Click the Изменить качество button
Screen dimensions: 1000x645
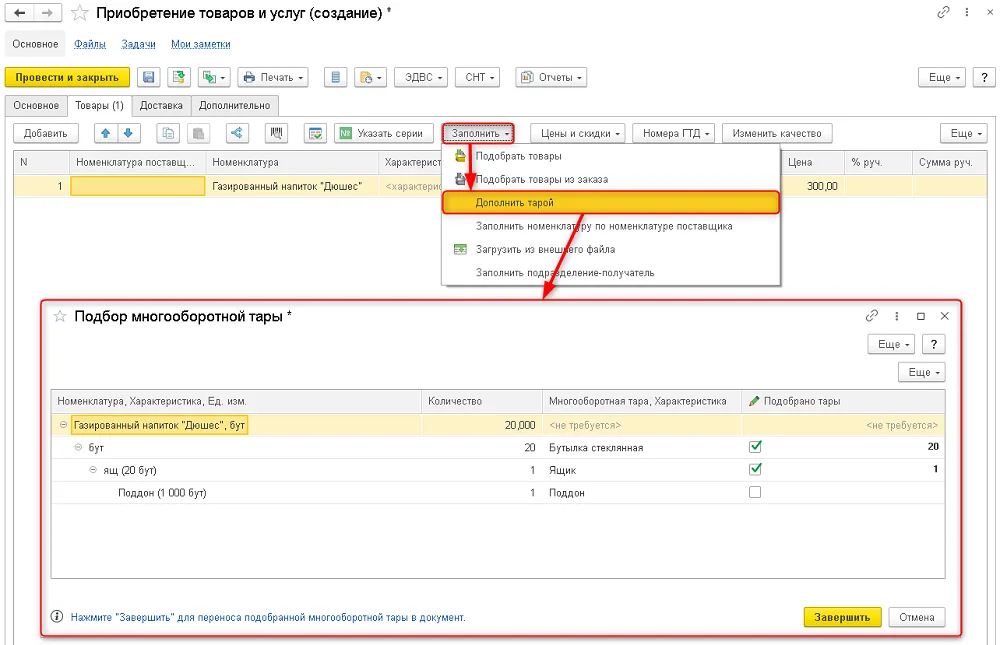tap(777, 133)
